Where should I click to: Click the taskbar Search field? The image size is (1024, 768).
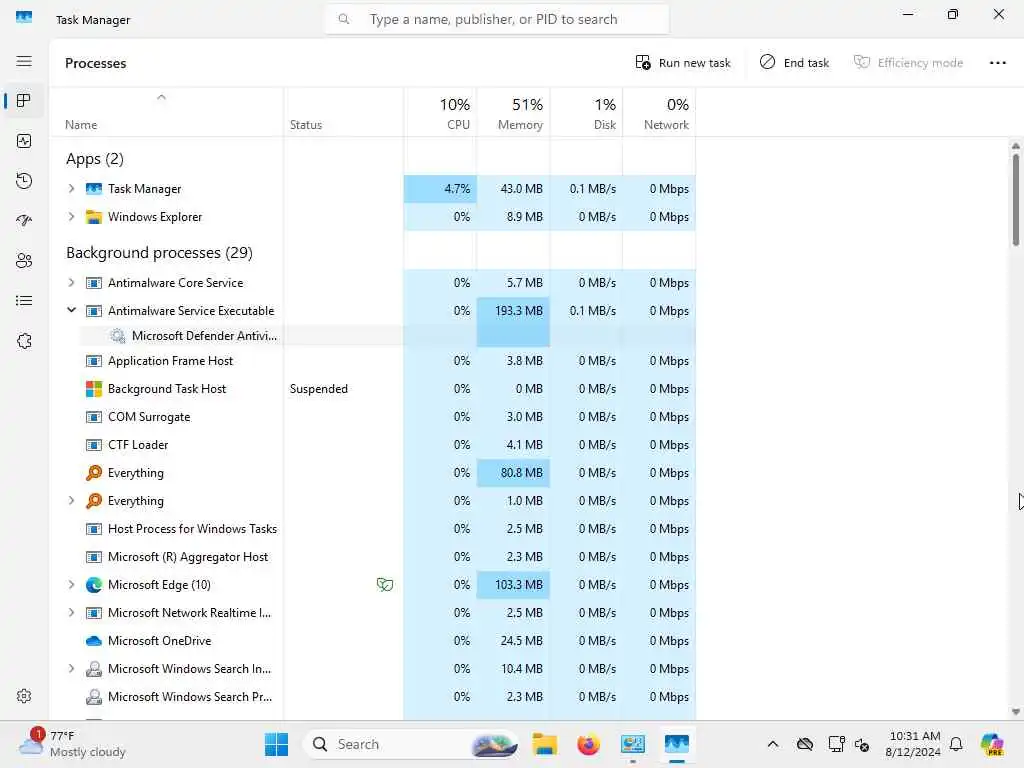click(411, 744)
